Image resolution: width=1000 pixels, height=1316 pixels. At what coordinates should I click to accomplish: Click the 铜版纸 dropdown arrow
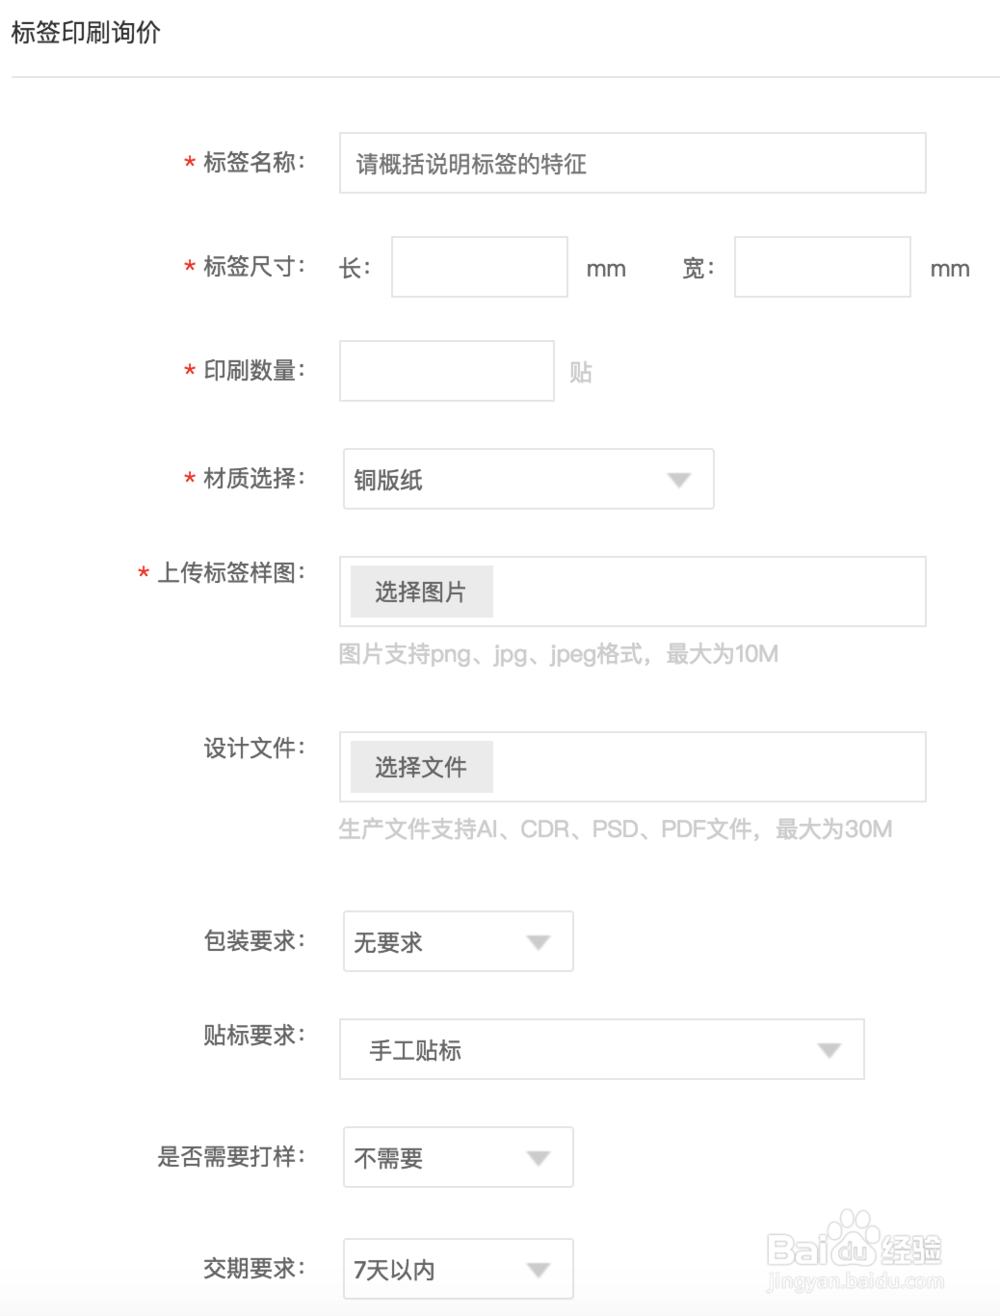tap(679, 480)
